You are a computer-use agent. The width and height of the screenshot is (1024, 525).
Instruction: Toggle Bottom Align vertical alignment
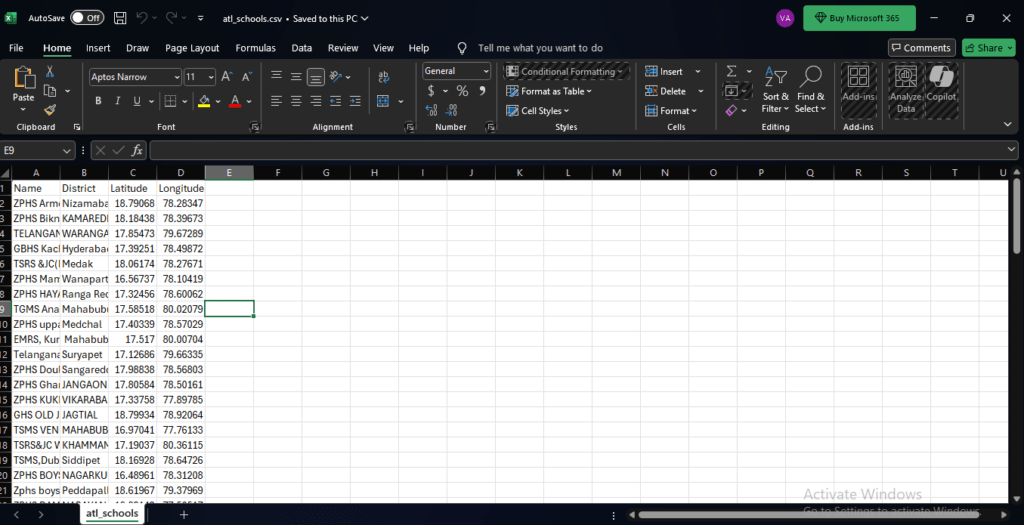pos(315,77)
